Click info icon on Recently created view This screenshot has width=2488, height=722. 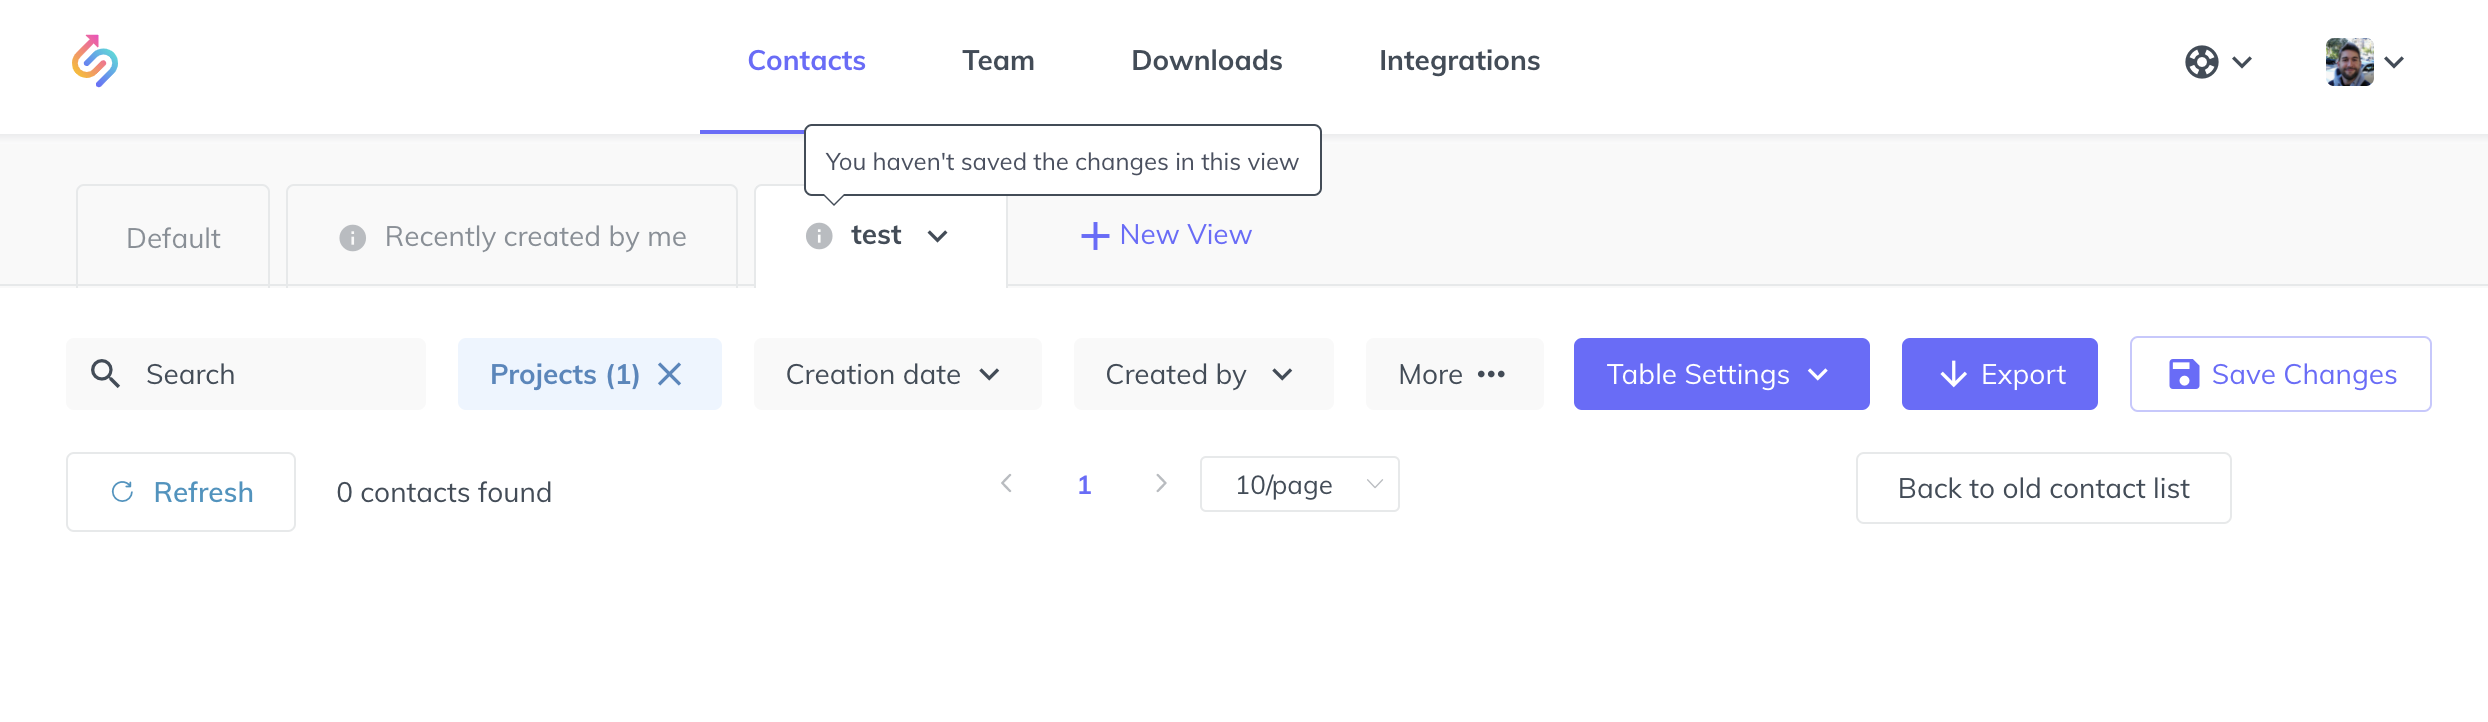coord(352,237)
